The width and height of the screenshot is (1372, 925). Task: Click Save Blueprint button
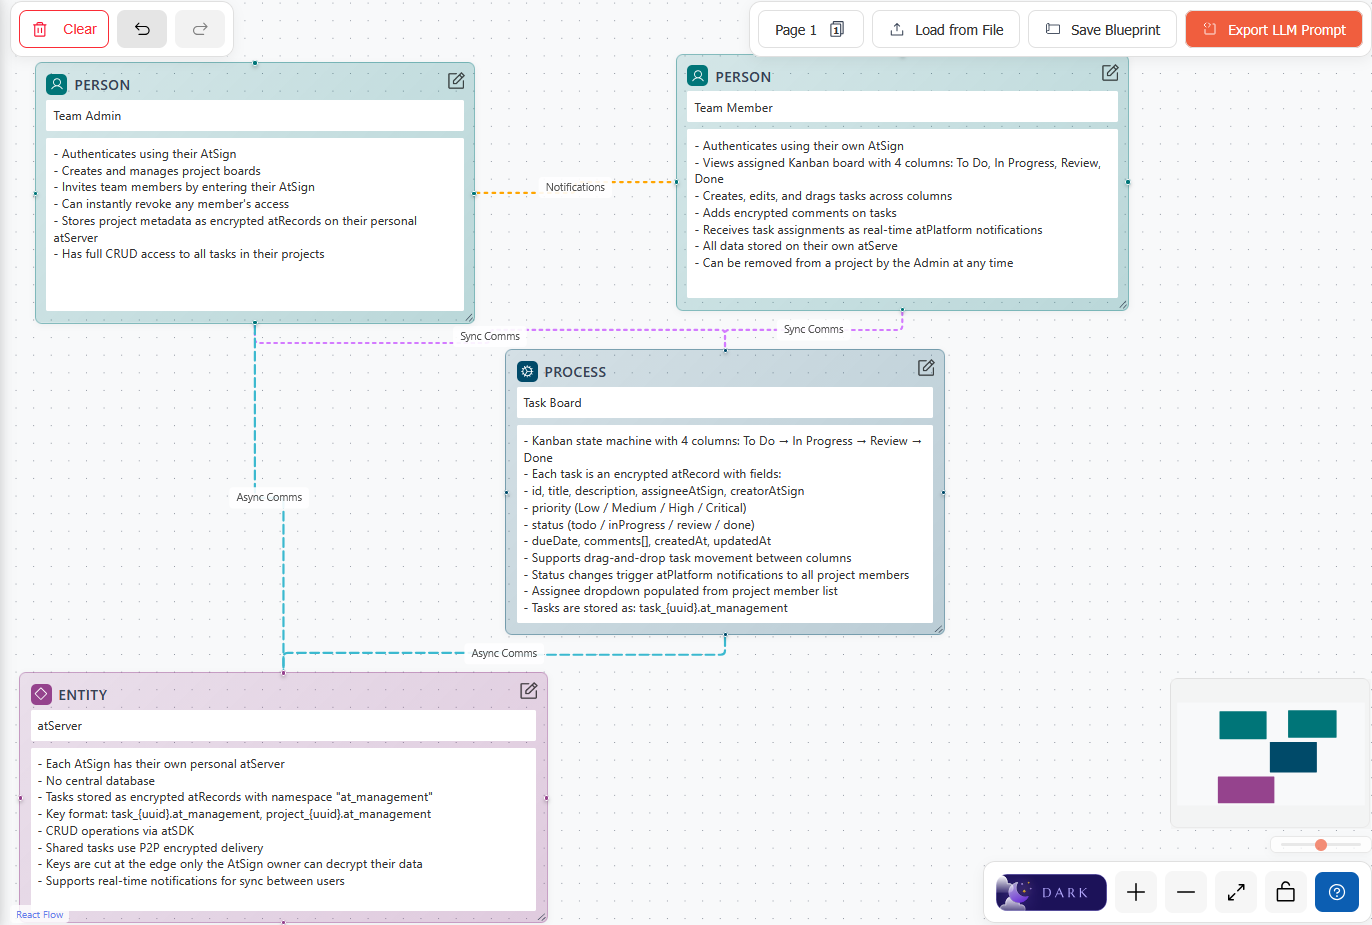click(1103, 30)
